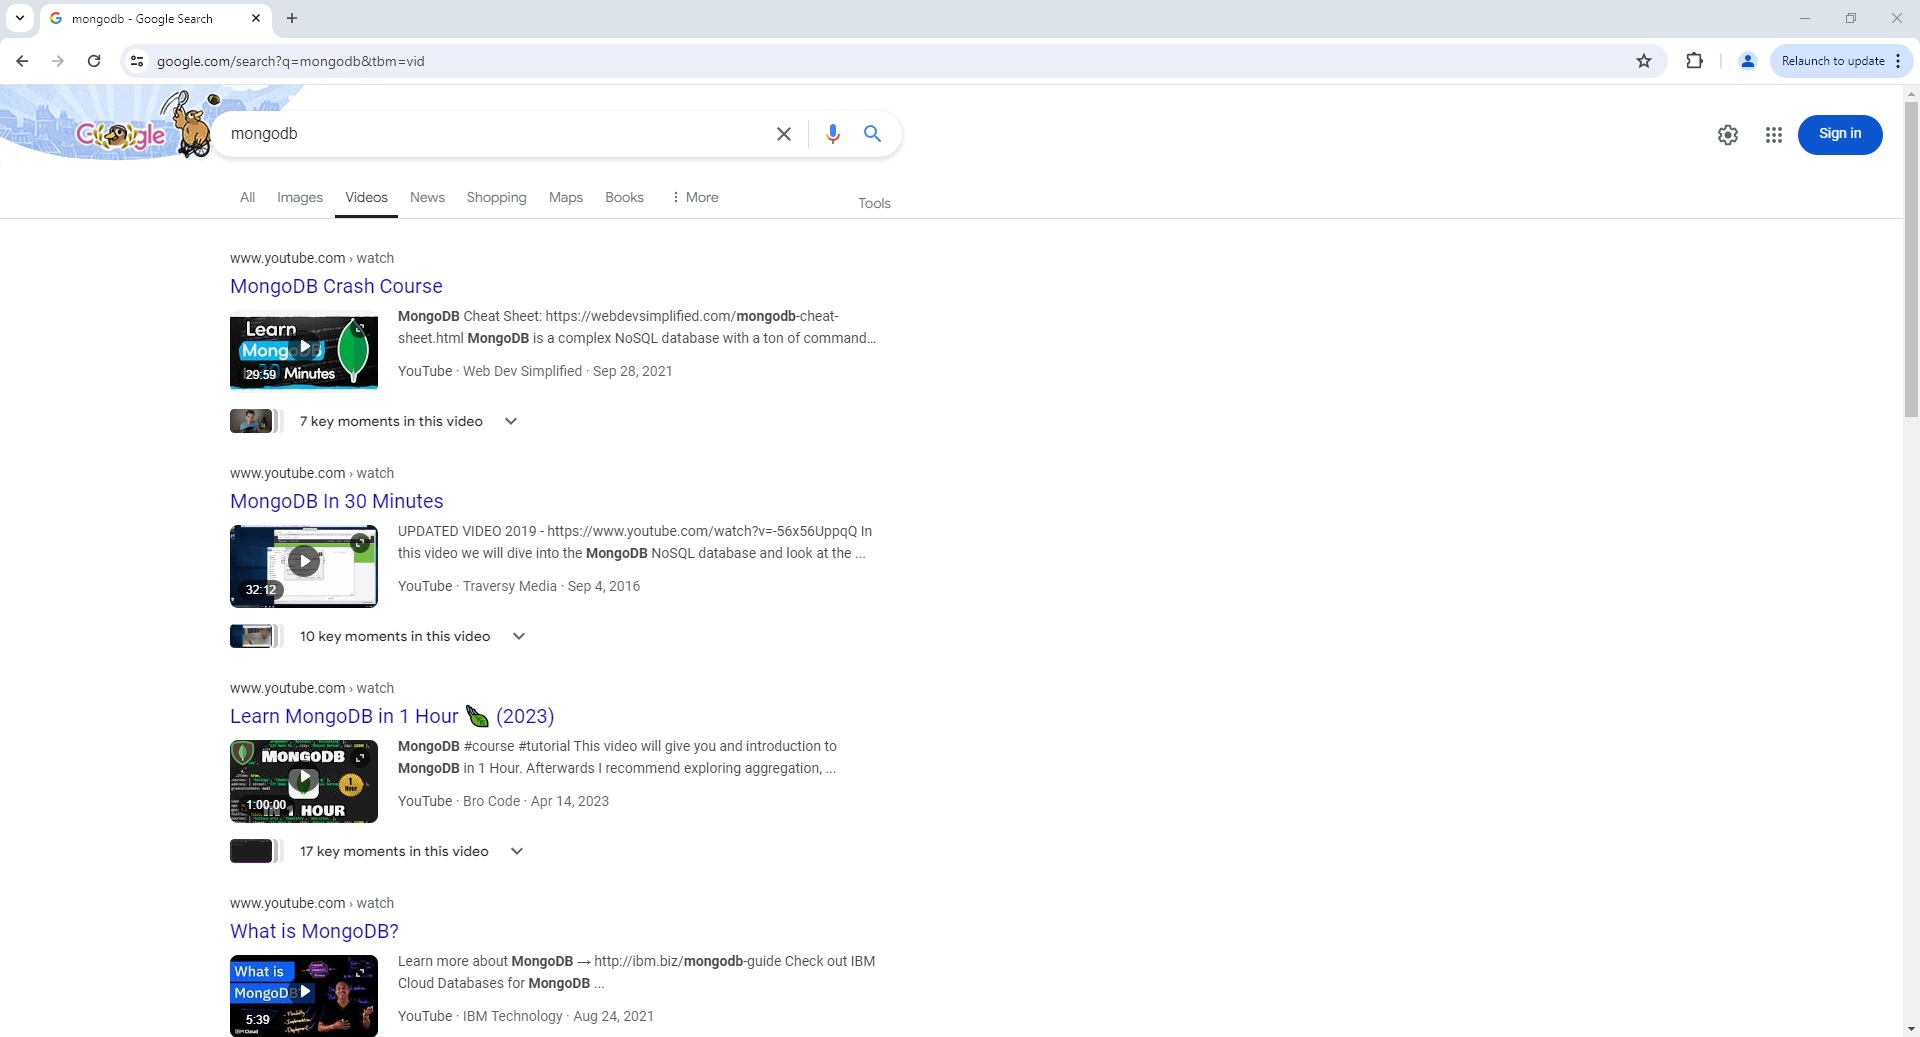Screen dimensions: 1920x1037
Task: Expand 7 key moments for MongoDB Crash Course
Action: (511, 421)
